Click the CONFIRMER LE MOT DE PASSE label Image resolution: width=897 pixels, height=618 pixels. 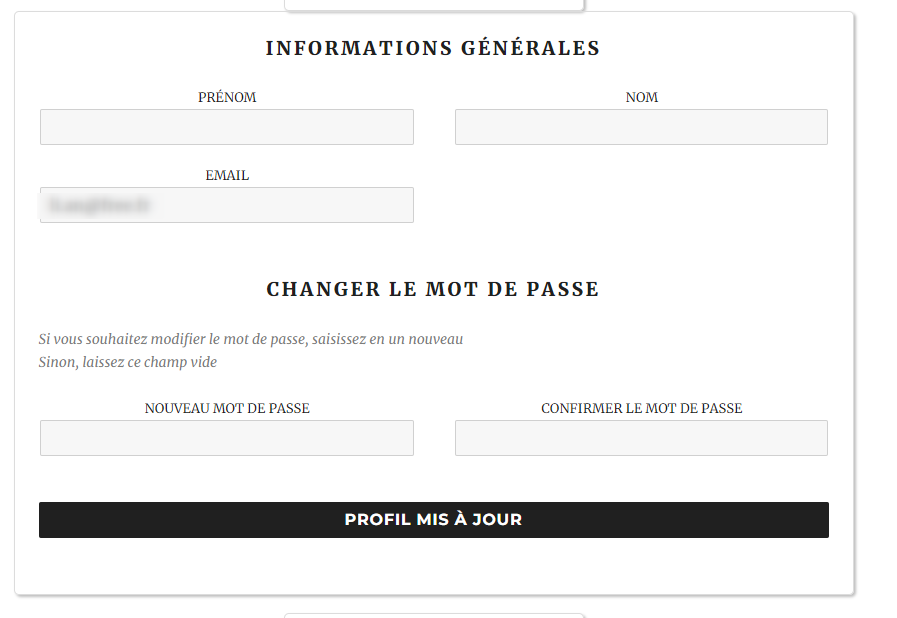point(642,408)
